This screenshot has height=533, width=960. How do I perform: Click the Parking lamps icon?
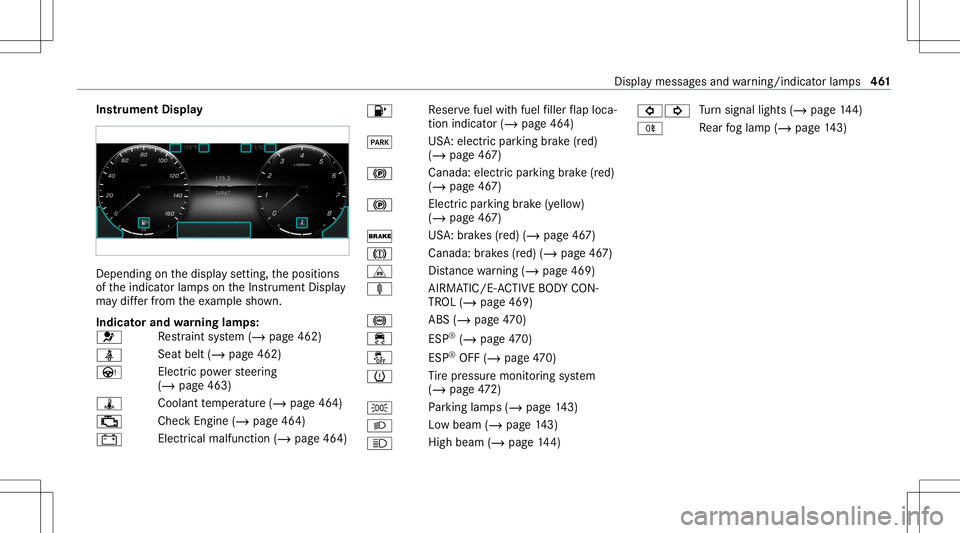(x=380, y=408)
